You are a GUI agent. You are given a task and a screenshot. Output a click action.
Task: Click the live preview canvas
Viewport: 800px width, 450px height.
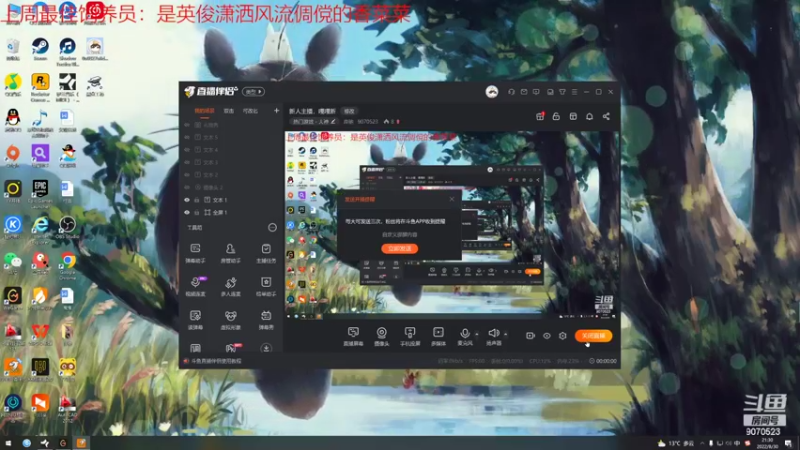coord(451,226)
